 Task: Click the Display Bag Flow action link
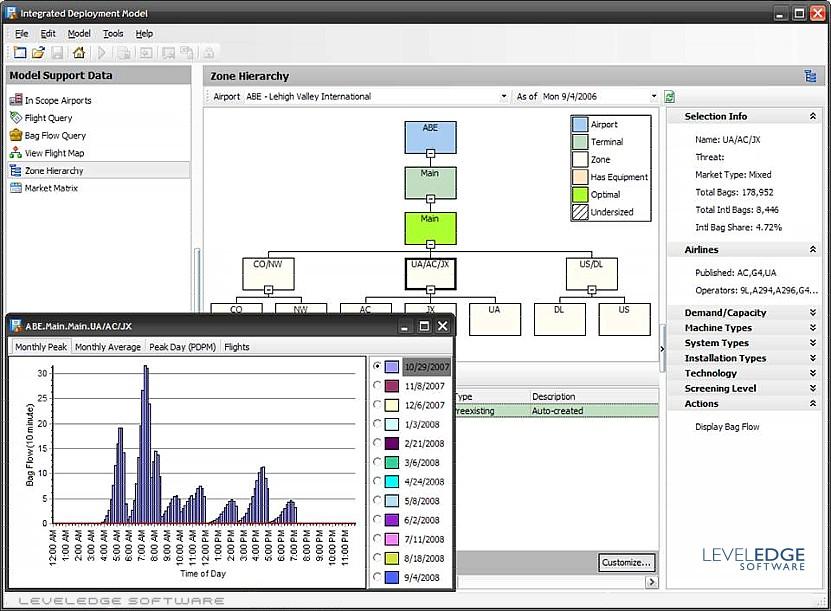tap(727, 427)
